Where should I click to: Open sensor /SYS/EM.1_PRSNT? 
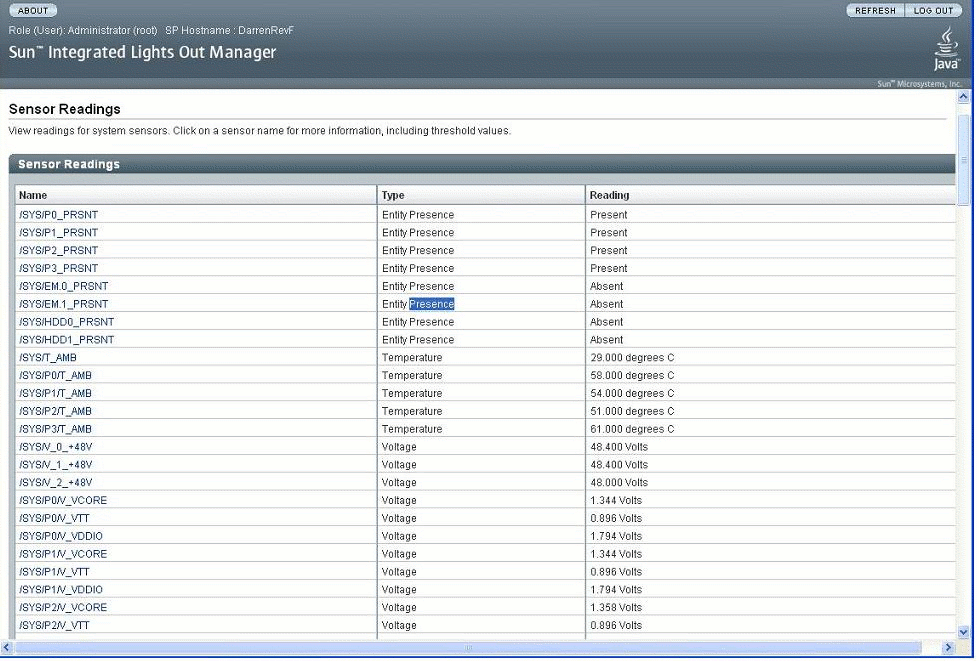(63, 304)
